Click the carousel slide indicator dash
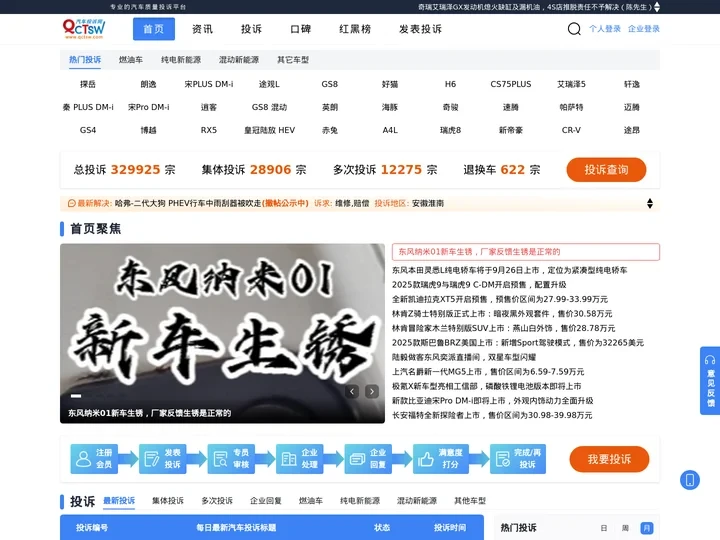The height and width of the screenshot is (540, 720). 76,395
